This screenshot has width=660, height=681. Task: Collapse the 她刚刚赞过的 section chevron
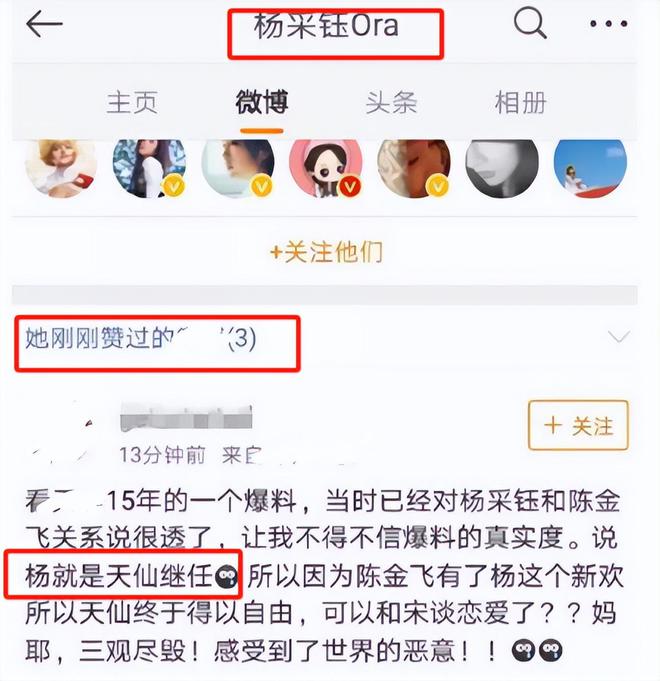[x=618, y=337]
